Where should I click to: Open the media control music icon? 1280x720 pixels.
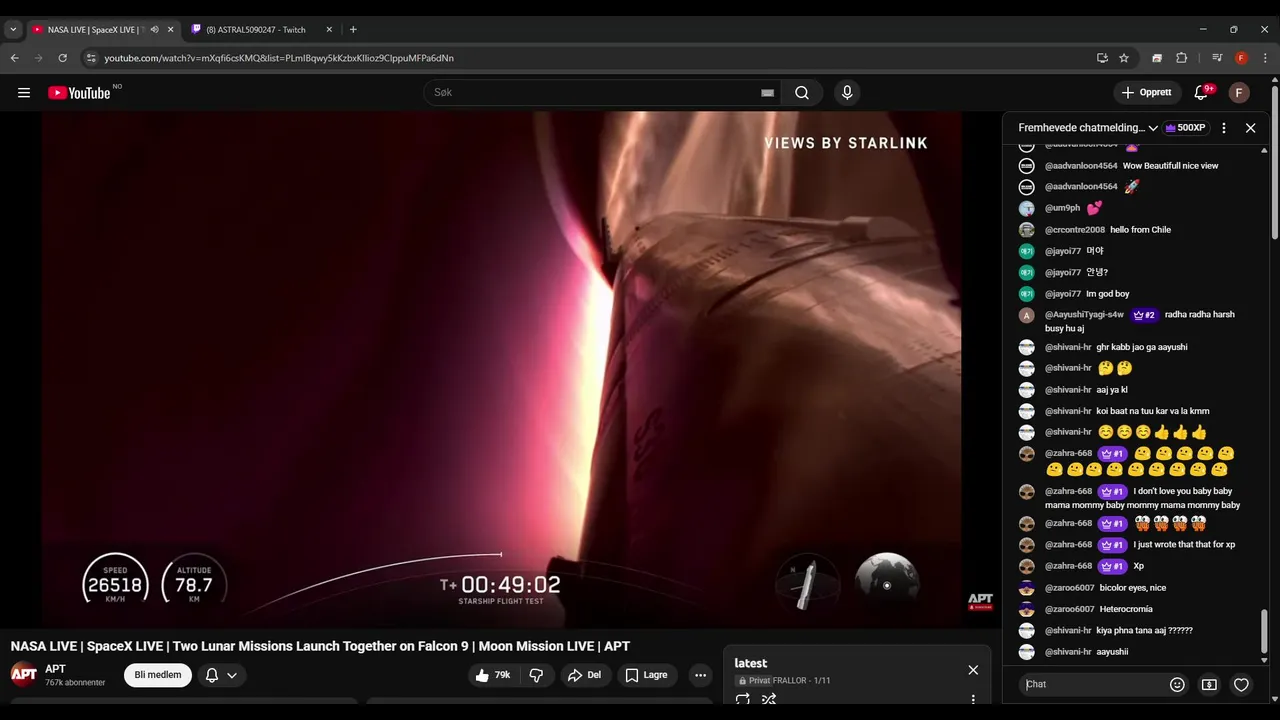[x=1217, y=58]
